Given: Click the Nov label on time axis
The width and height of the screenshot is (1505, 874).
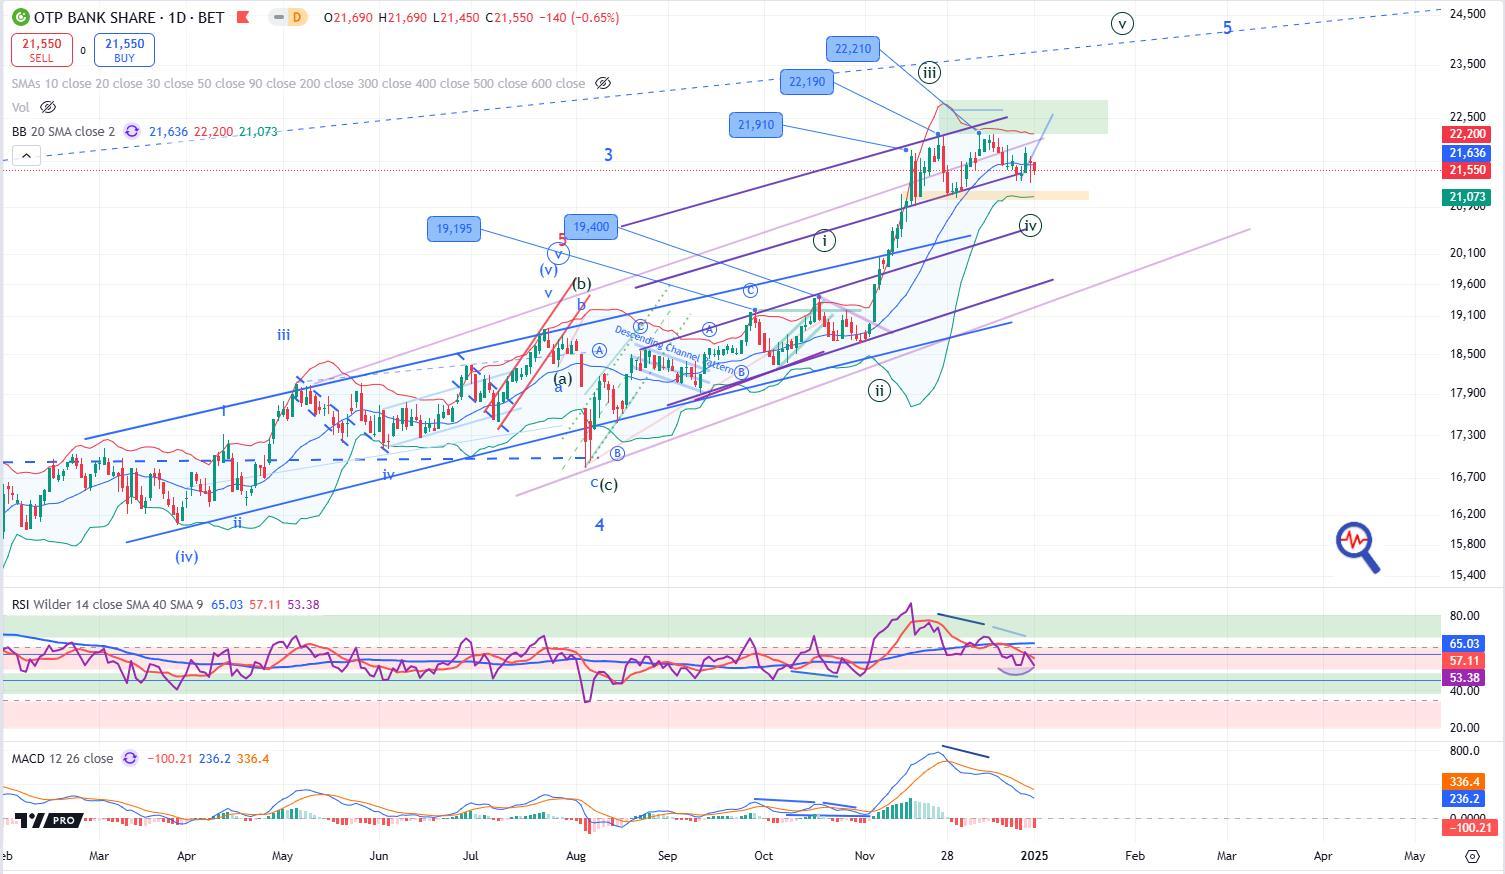Looking at the screenshot, I should [x=863, y=856].
